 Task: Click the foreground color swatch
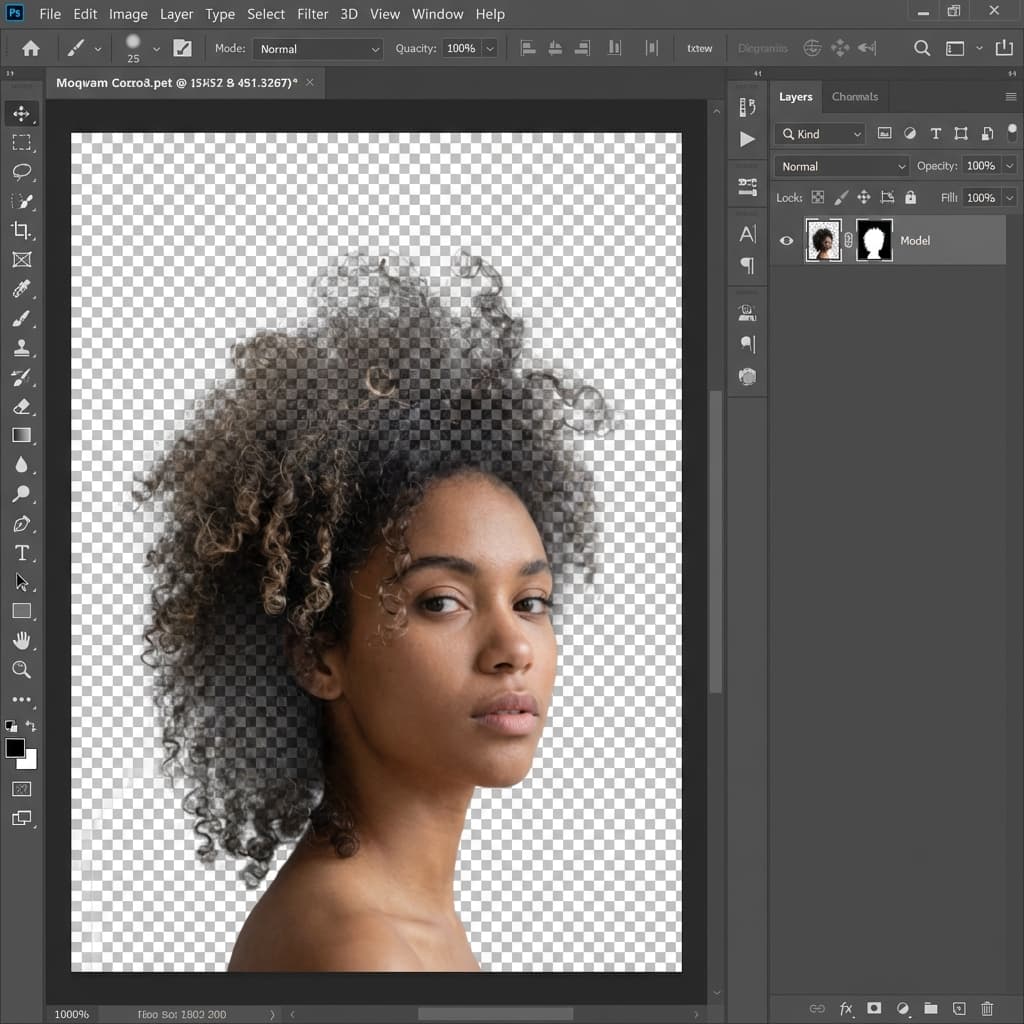(x=17, y=749)
